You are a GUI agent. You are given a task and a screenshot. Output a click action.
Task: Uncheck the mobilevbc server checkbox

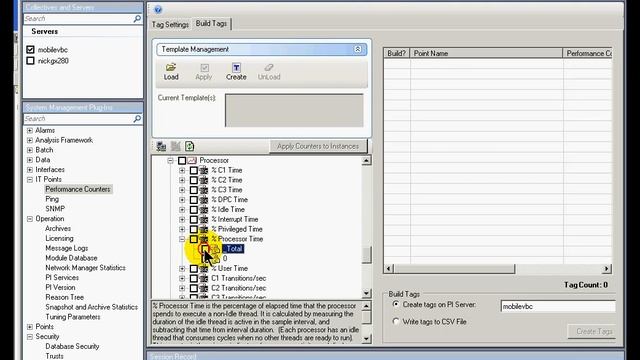point(30,49)
